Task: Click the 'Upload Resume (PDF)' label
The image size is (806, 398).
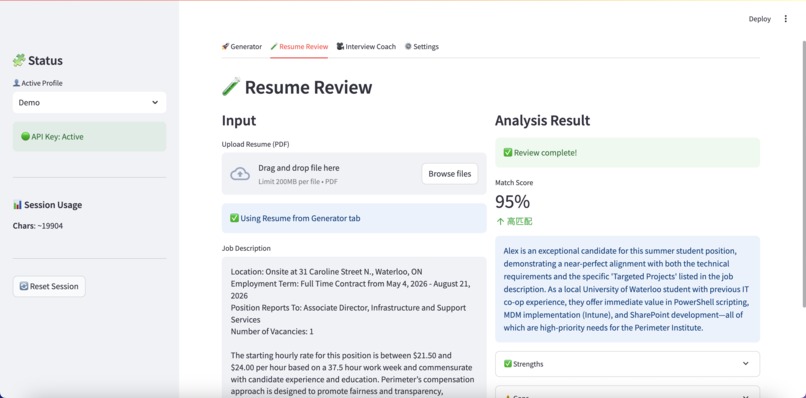Action: point(255,144)
